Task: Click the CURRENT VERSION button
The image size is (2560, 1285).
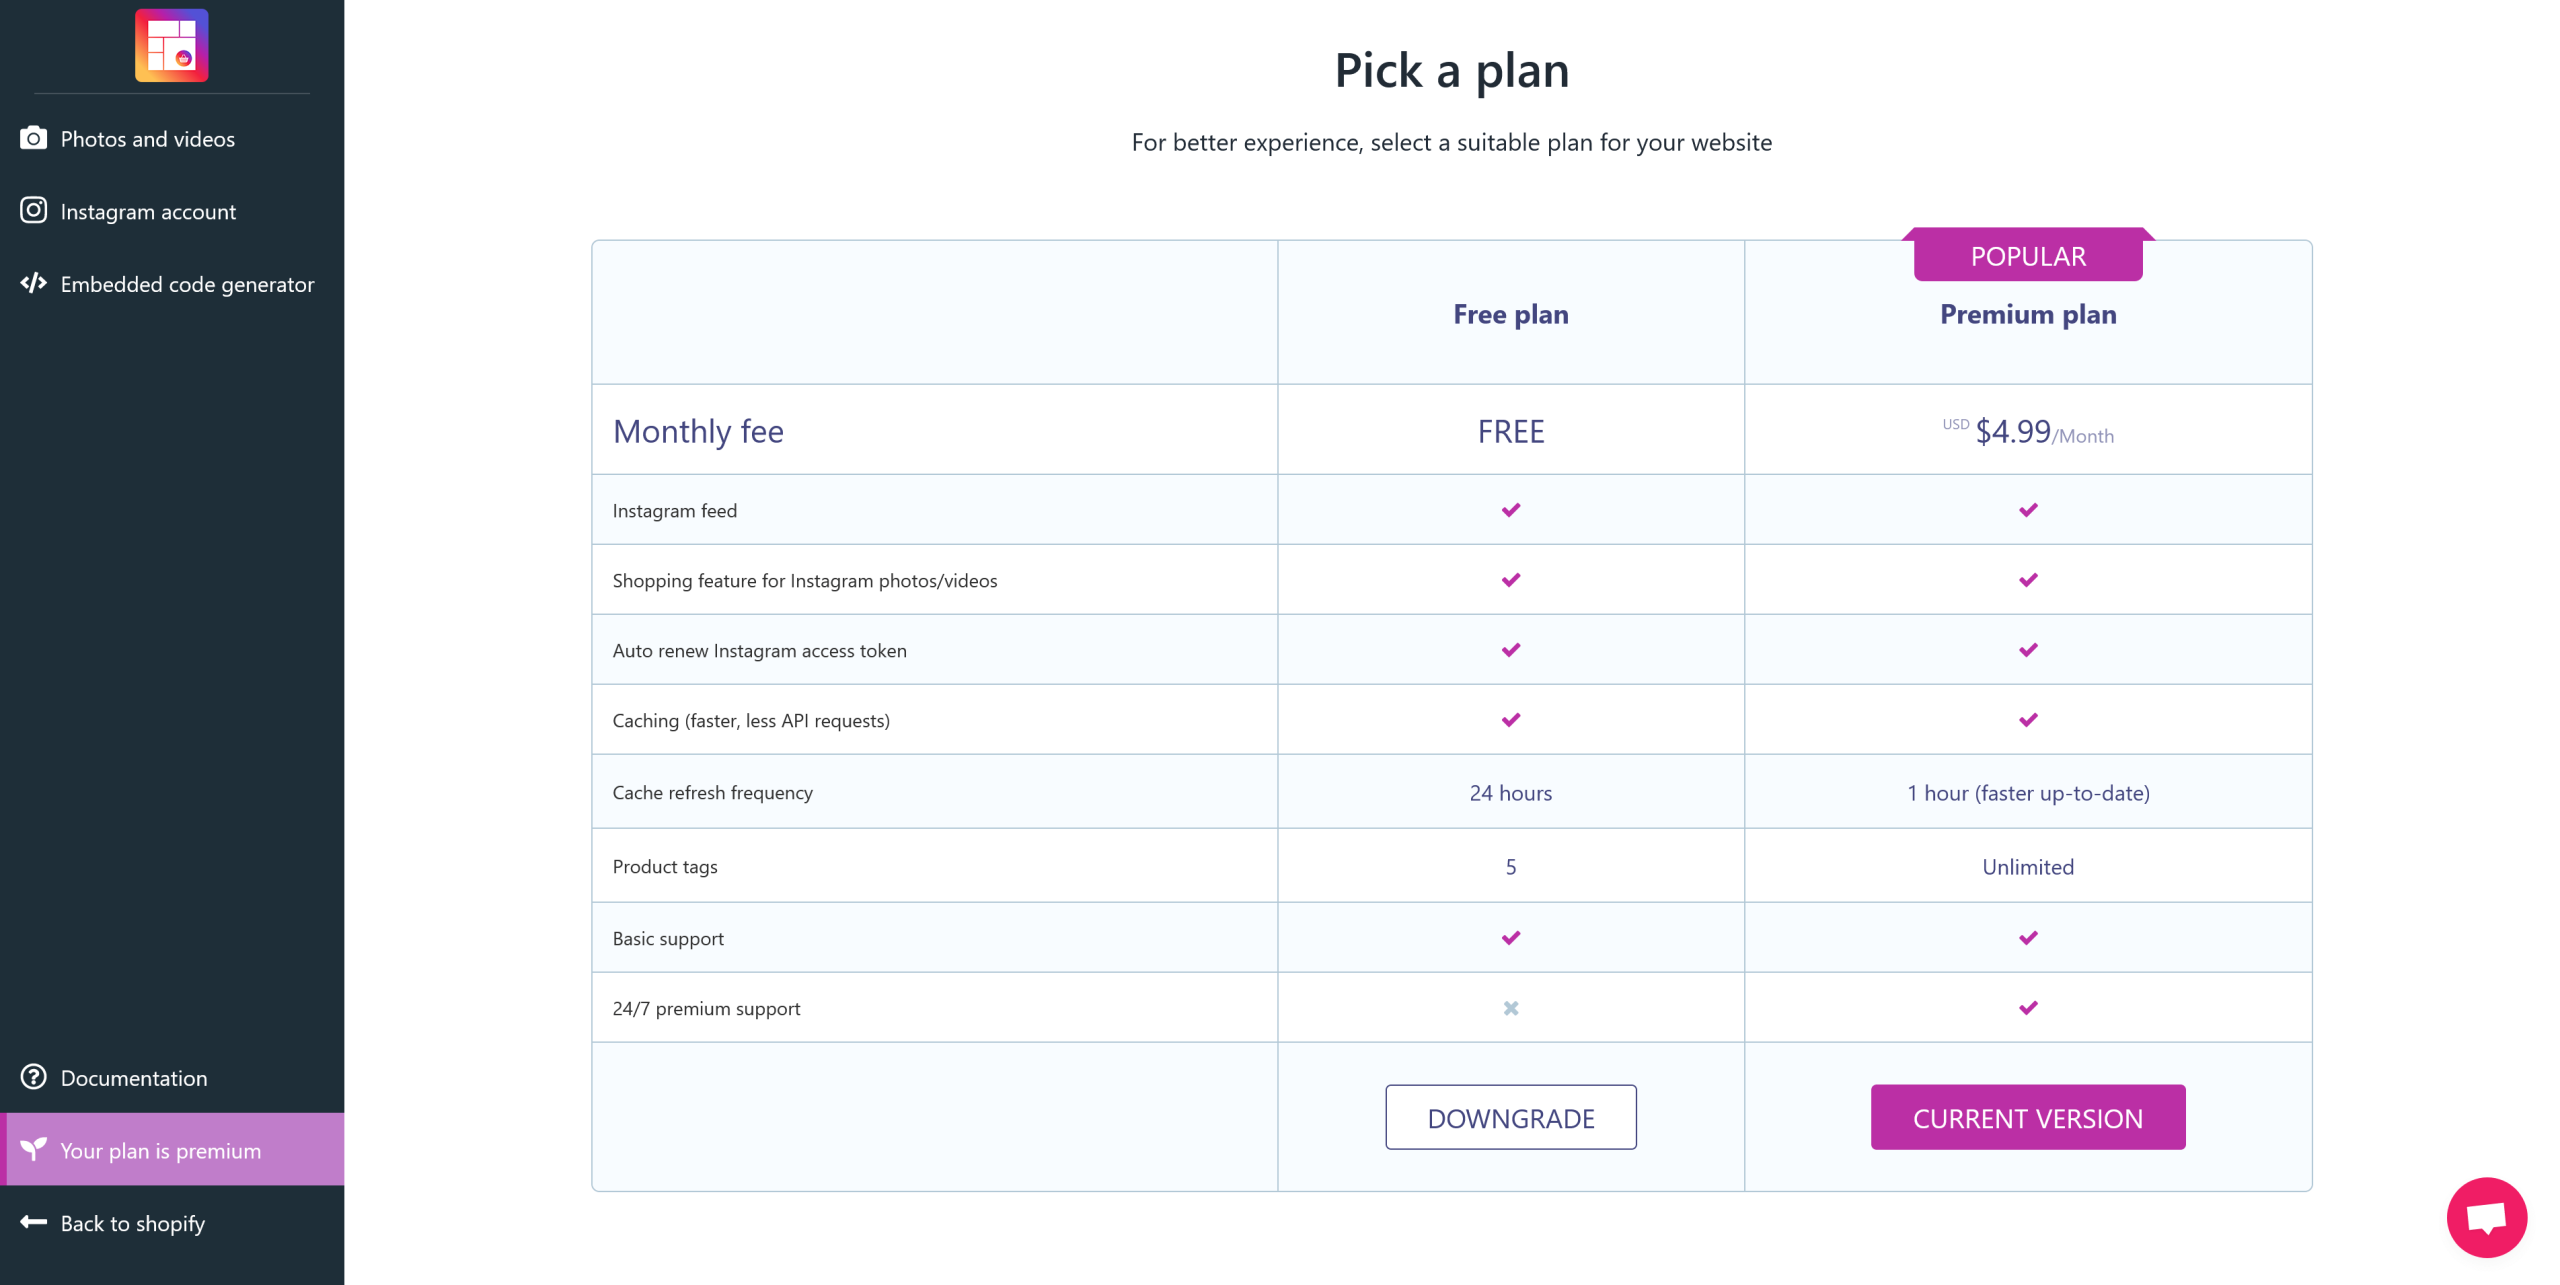Action: click(x=2027, y=1117)
